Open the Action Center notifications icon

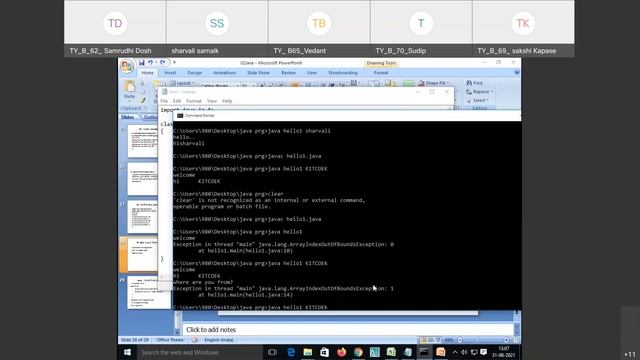[x=484, y=352]
